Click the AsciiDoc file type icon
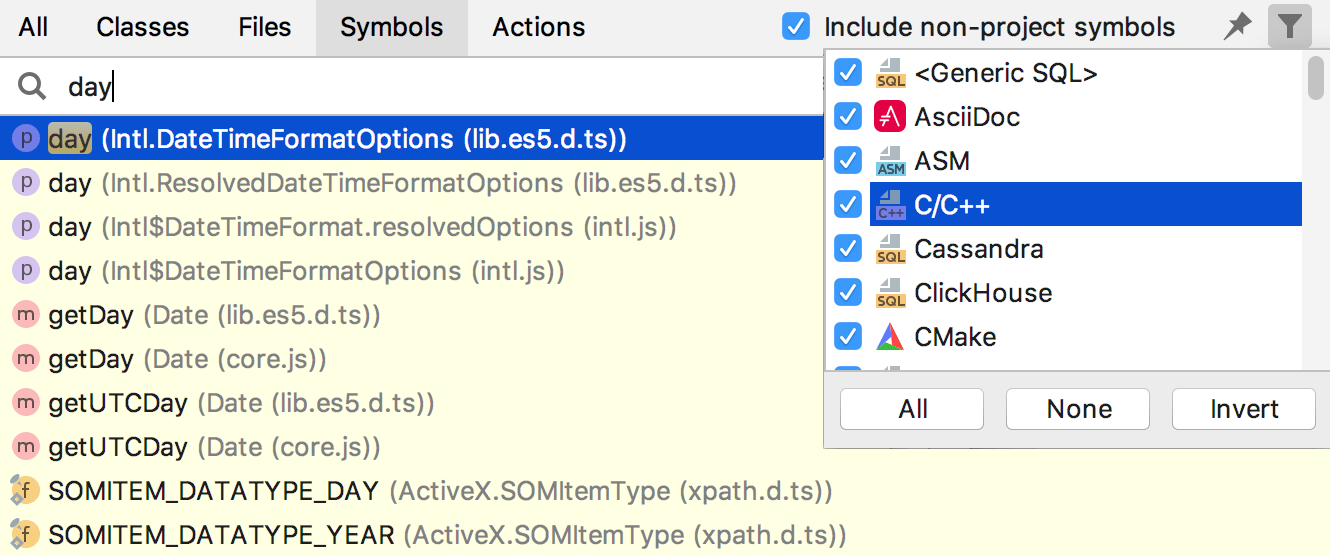Image resolution: width=1330 pixels, height=556 pixels. click(890, 117)
